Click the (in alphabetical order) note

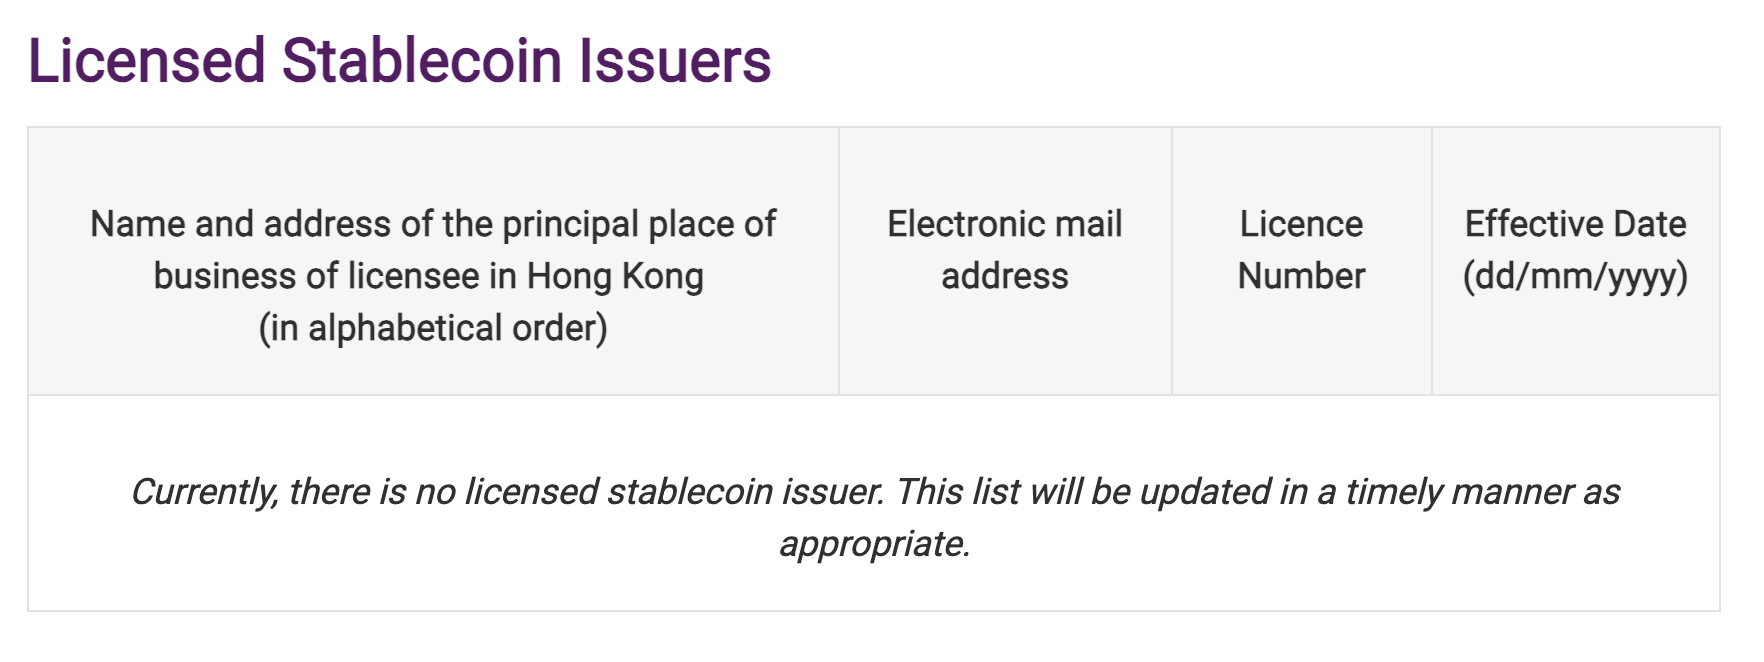433,328
